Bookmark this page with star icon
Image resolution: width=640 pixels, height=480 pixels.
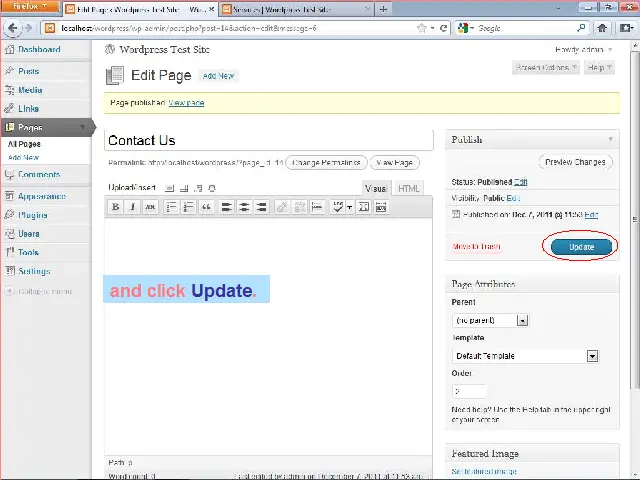coord(421,28)
